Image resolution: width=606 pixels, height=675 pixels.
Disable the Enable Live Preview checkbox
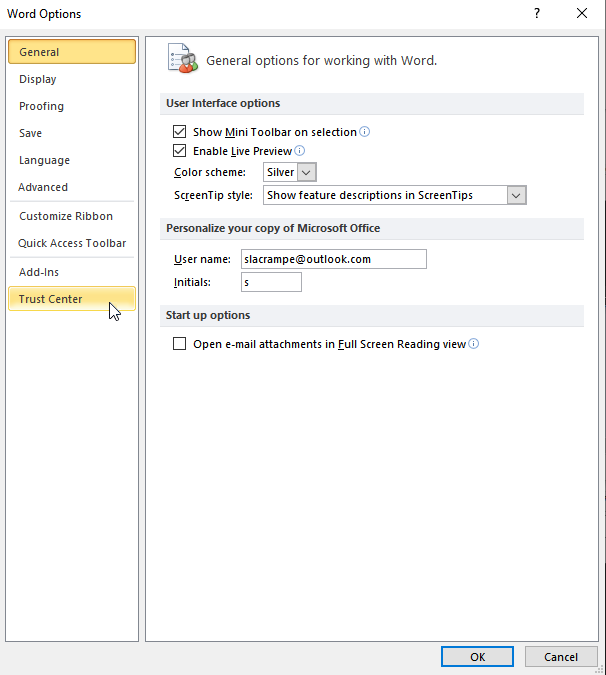tap(179, 151)
